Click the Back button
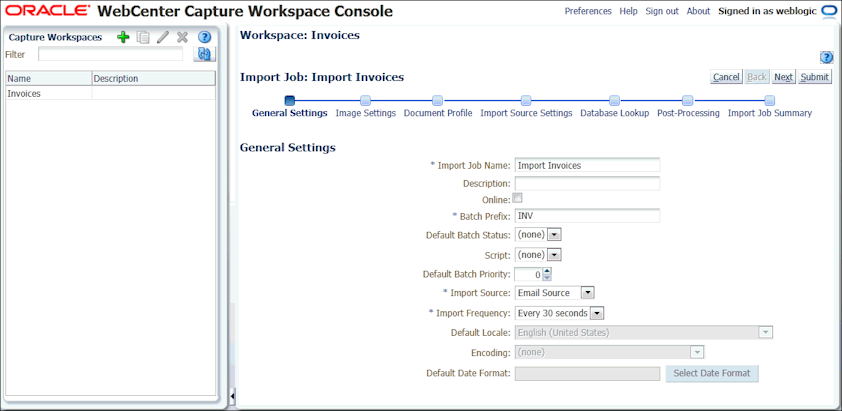The image size is (842, 411). click(757, 77)
